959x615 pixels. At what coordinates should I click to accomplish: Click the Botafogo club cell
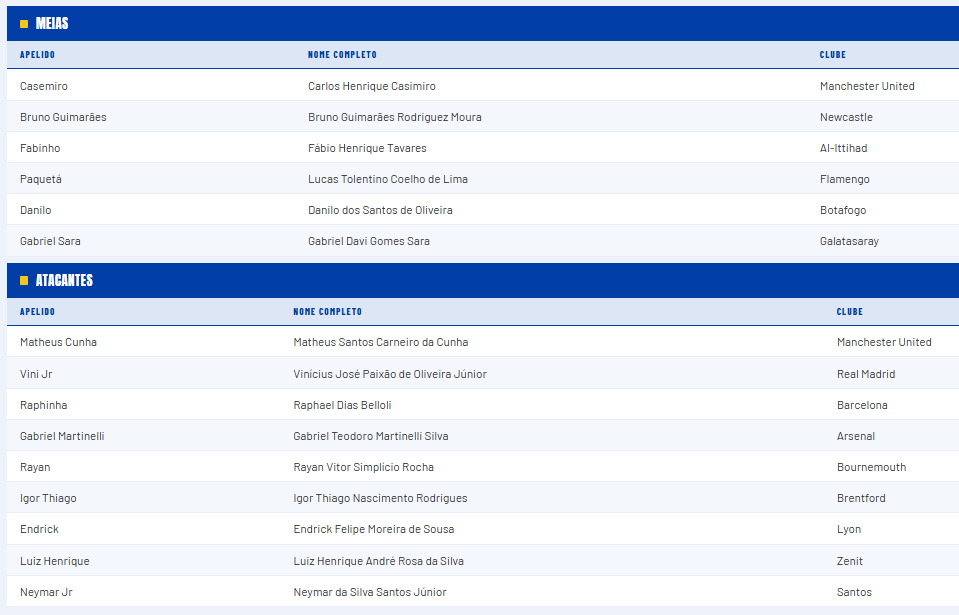[843, 210]
